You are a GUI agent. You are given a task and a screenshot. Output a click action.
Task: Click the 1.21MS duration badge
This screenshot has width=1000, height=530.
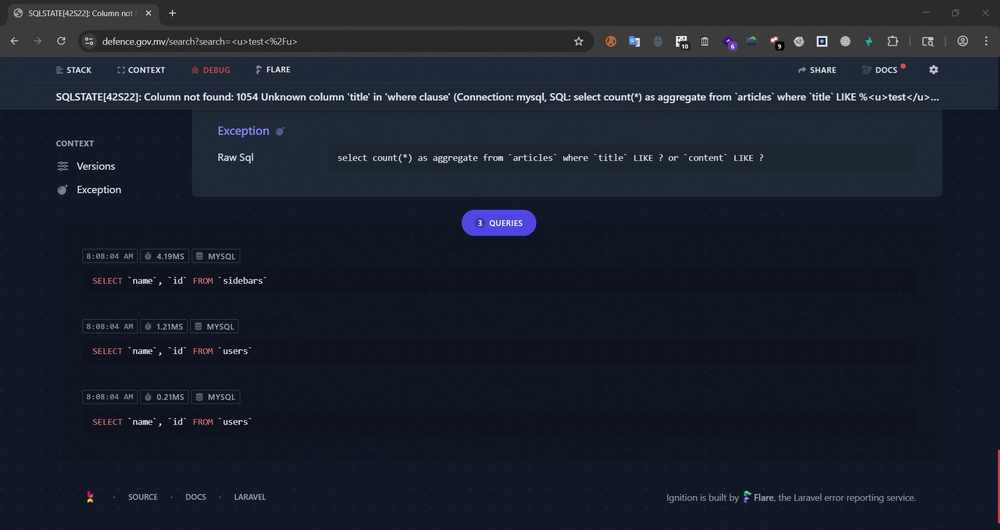[x=163, y=327]
